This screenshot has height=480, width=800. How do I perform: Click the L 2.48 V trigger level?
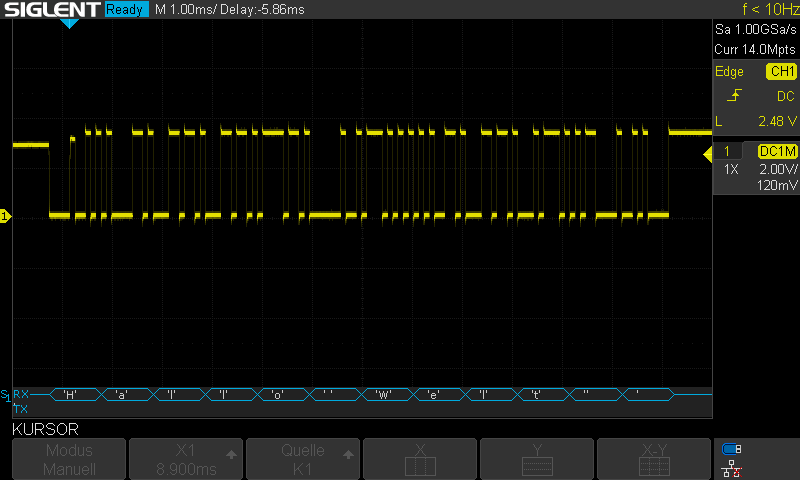pyautogui.click(x=756, y=121)
